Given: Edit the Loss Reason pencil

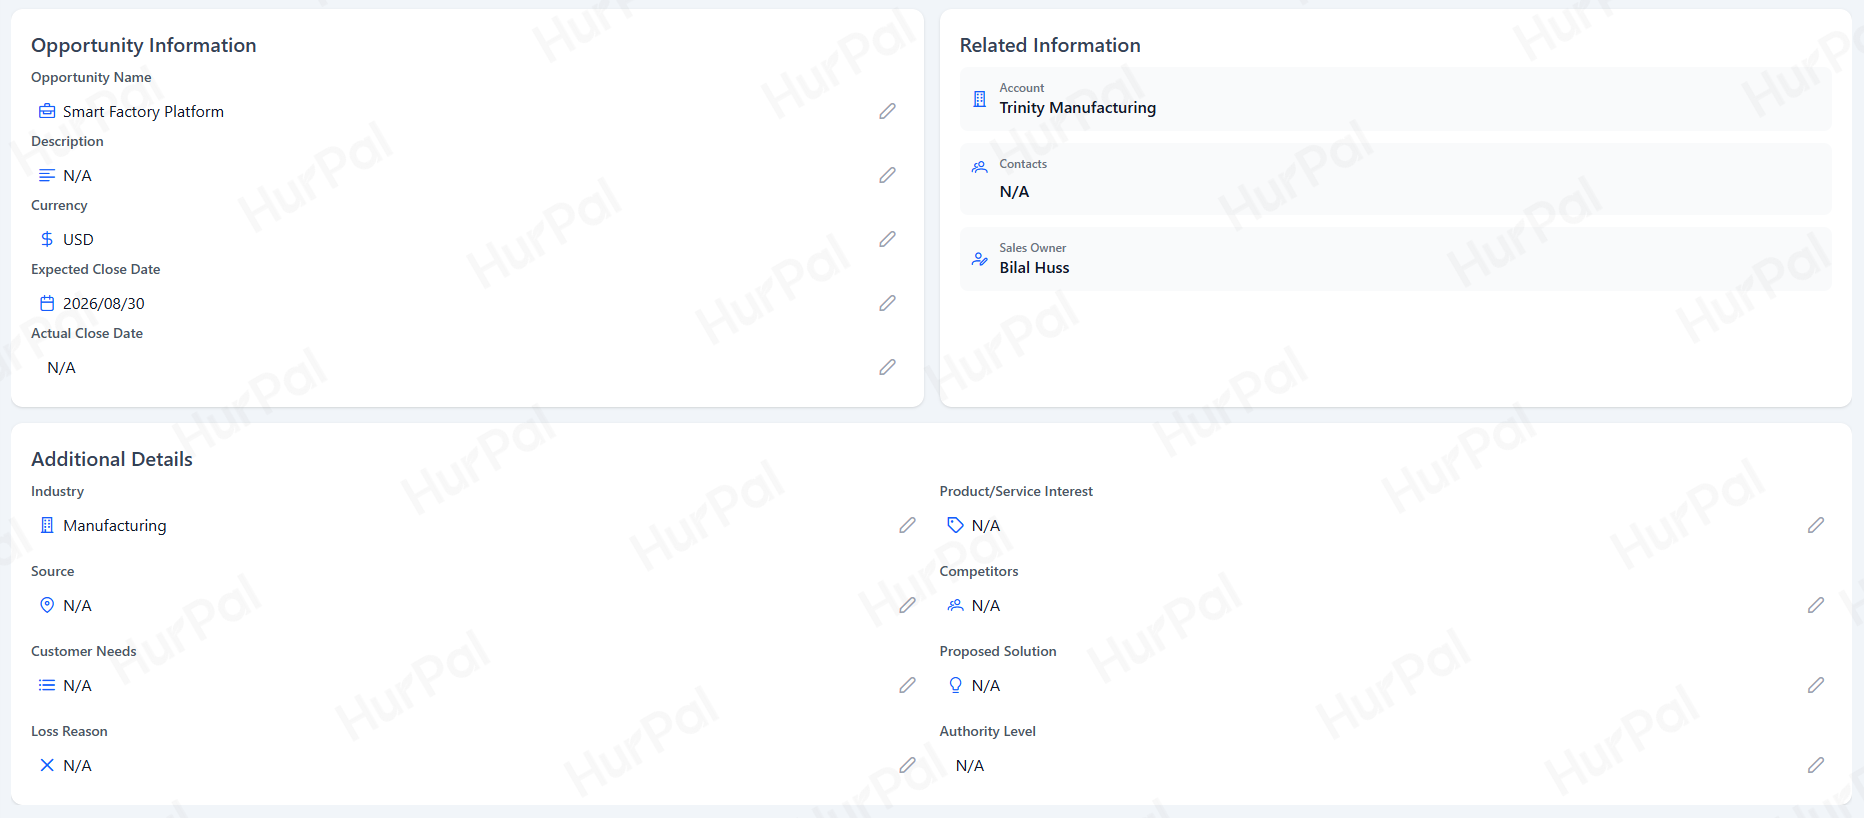Looking at the screenshot, I should coord(907,765).
